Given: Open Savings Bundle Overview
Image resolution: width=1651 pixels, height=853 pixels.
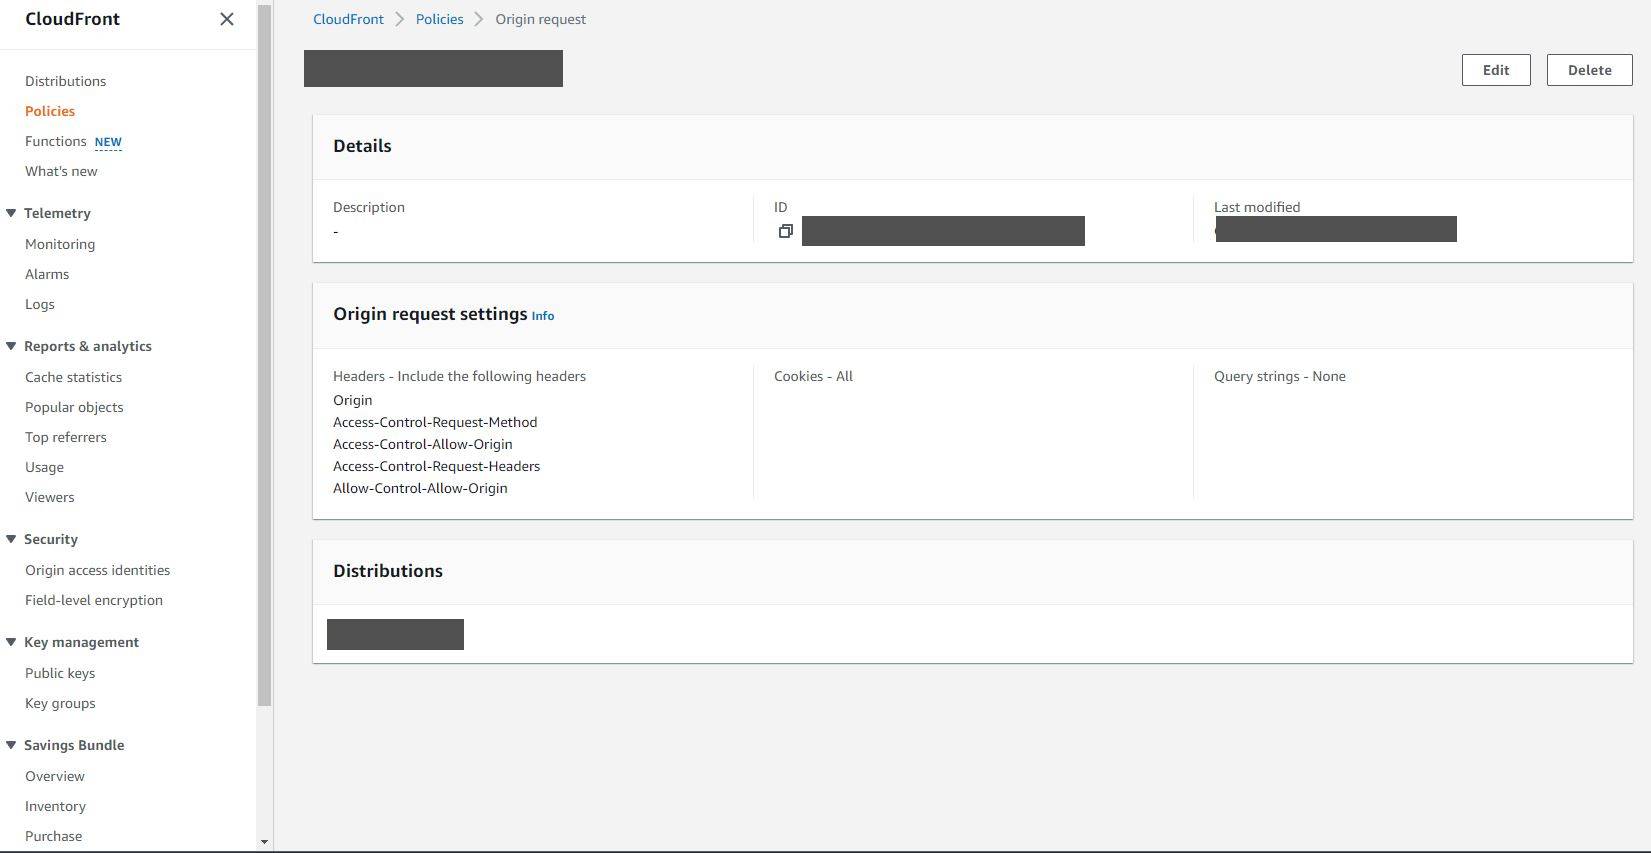Looking at the screenshot, I should (55, 776).
